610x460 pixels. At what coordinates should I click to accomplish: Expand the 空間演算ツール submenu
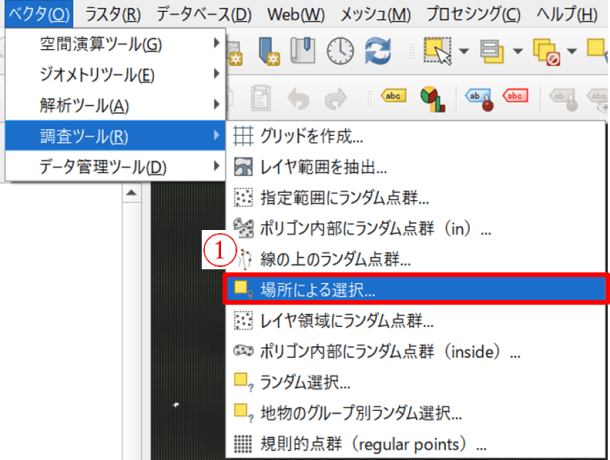pos(115,44)
